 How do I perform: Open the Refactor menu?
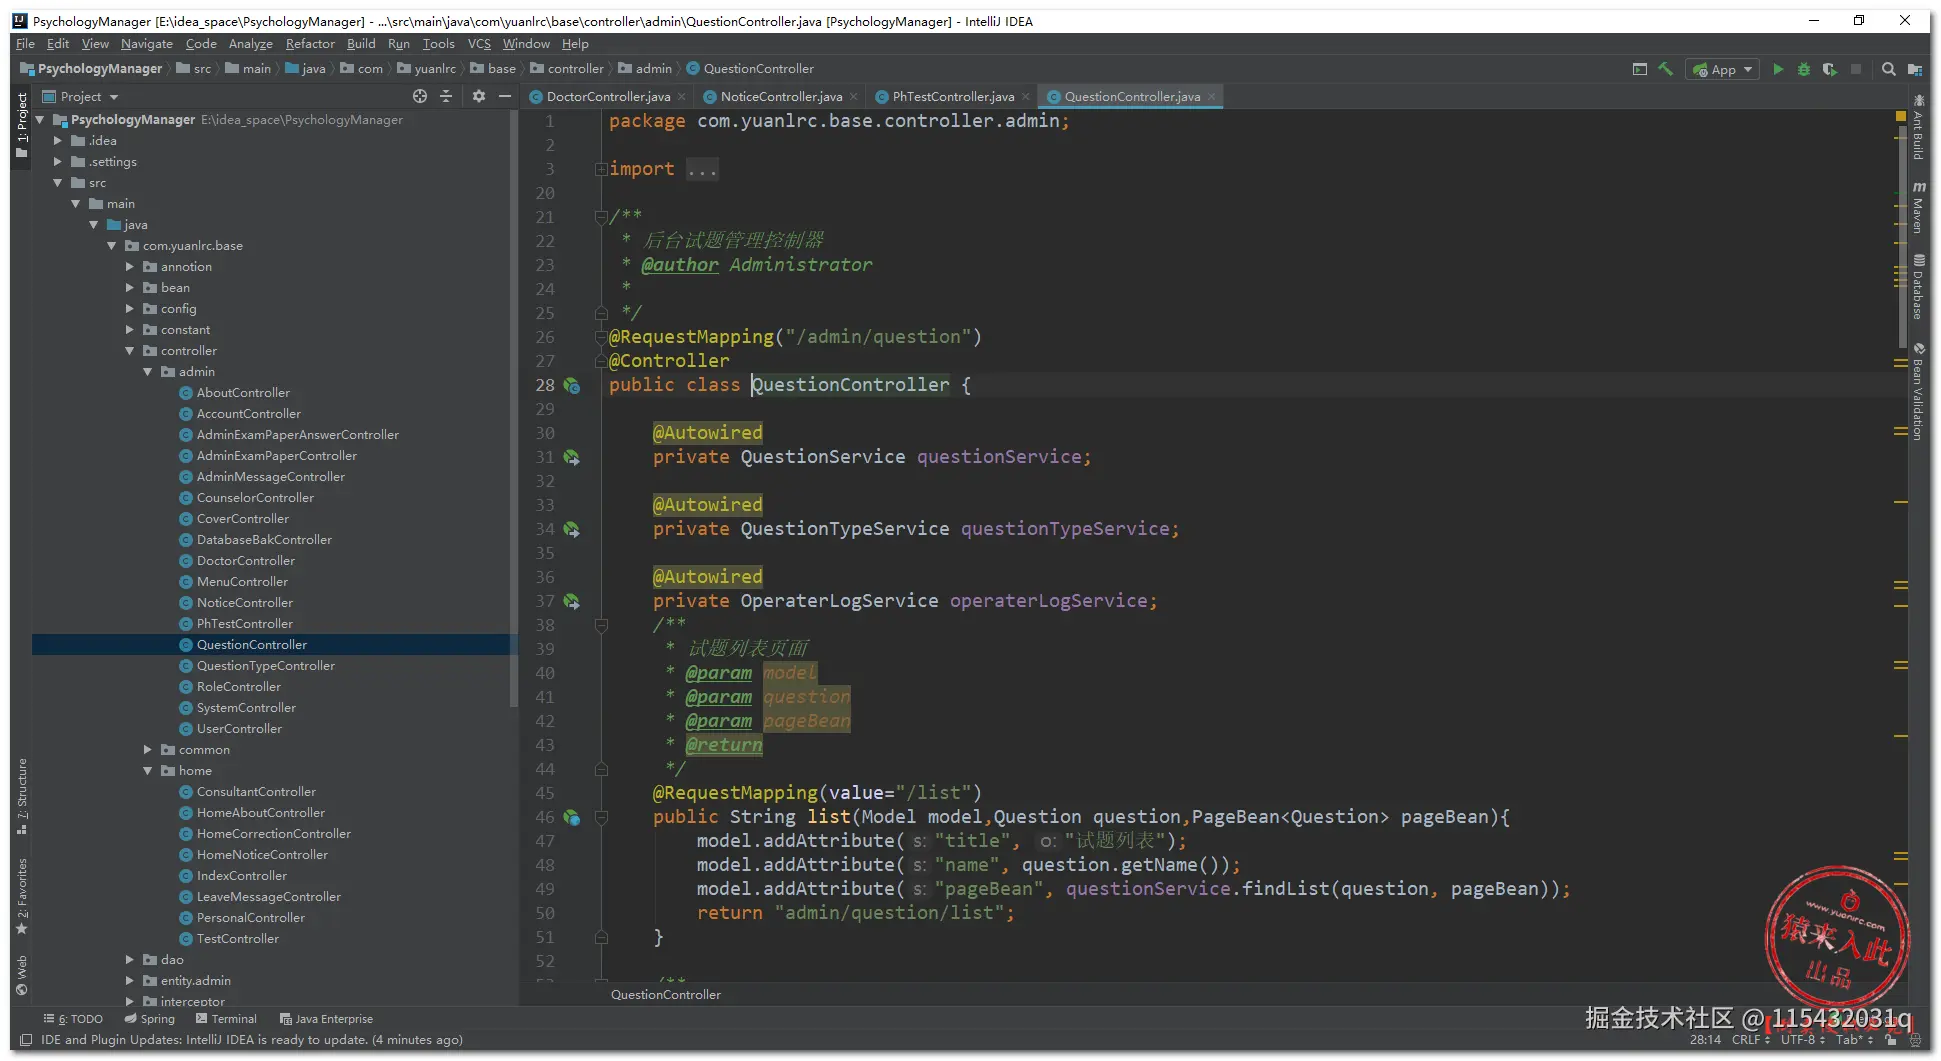click(x=310, y=44)
